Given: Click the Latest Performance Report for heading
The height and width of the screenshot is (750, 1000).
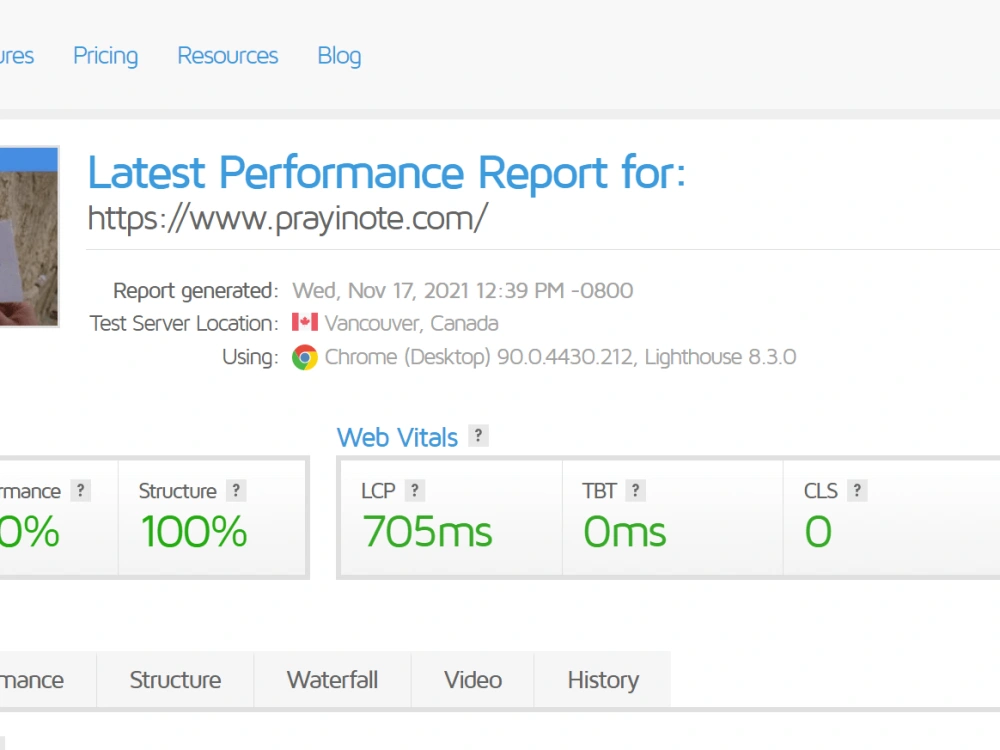Looking at the screenshot, I should 386,173.
